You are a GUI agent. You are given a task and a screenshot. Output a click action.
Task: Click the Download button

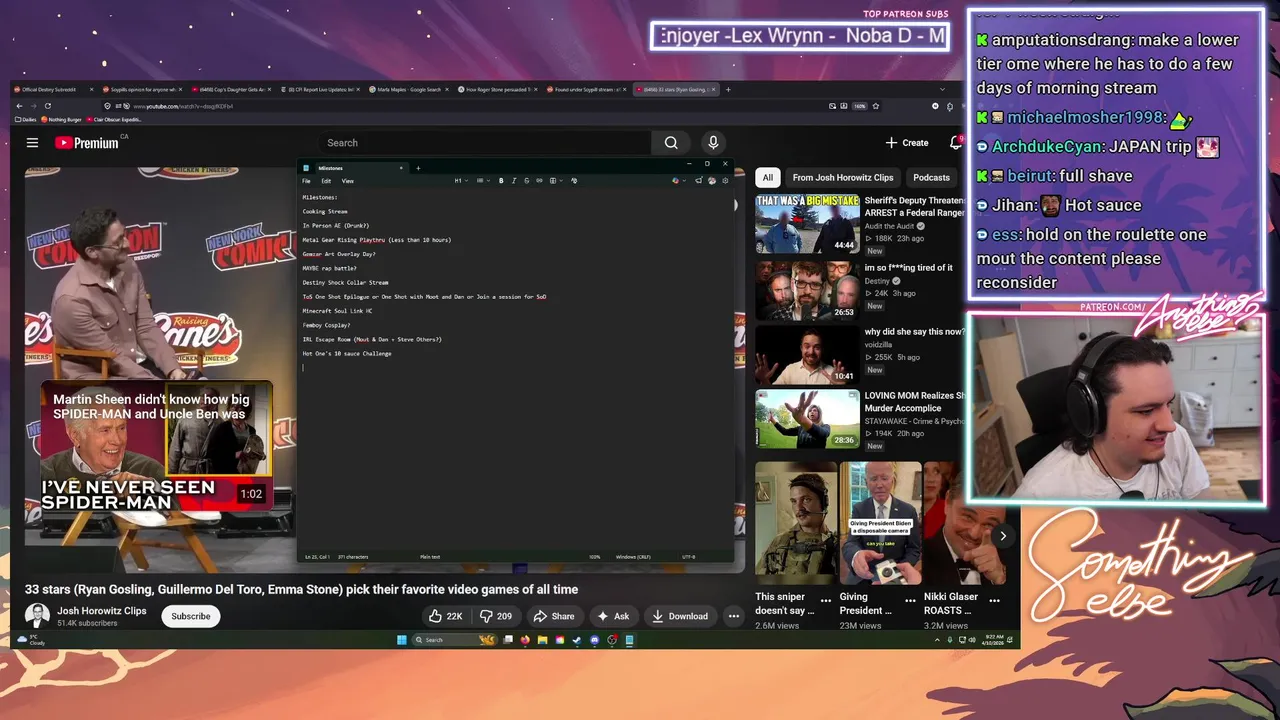(x=680, y=616)
